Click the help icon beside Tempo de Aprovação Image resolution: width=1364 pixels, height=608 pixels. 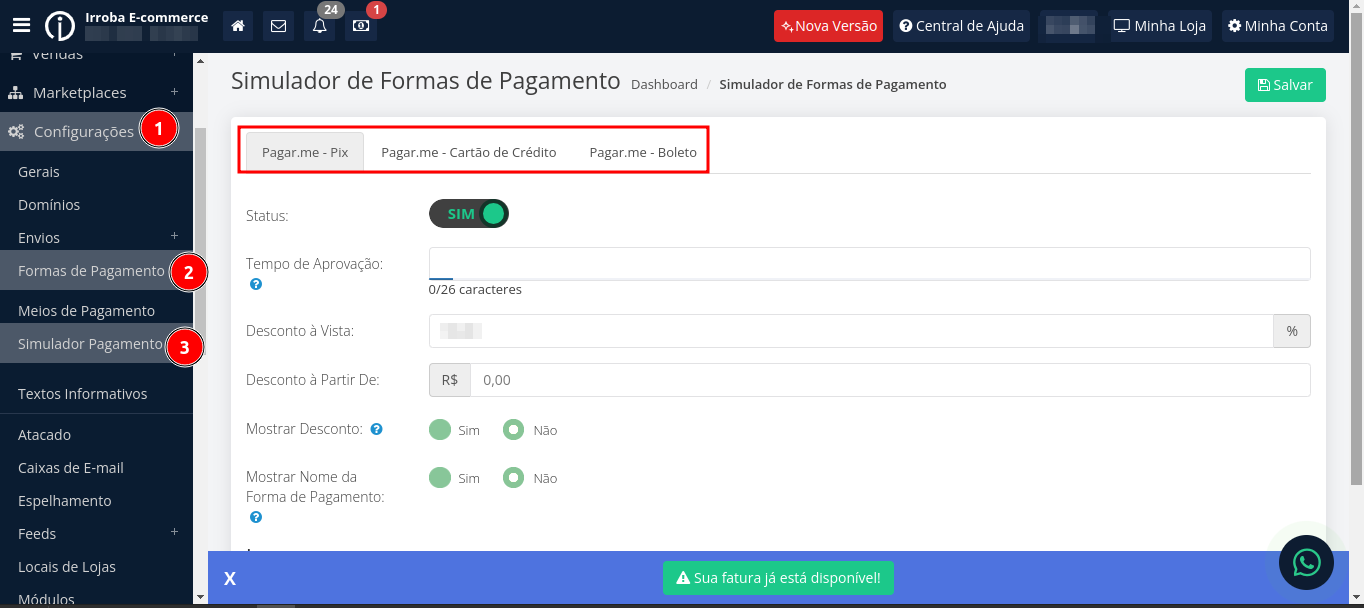point(256,284)
